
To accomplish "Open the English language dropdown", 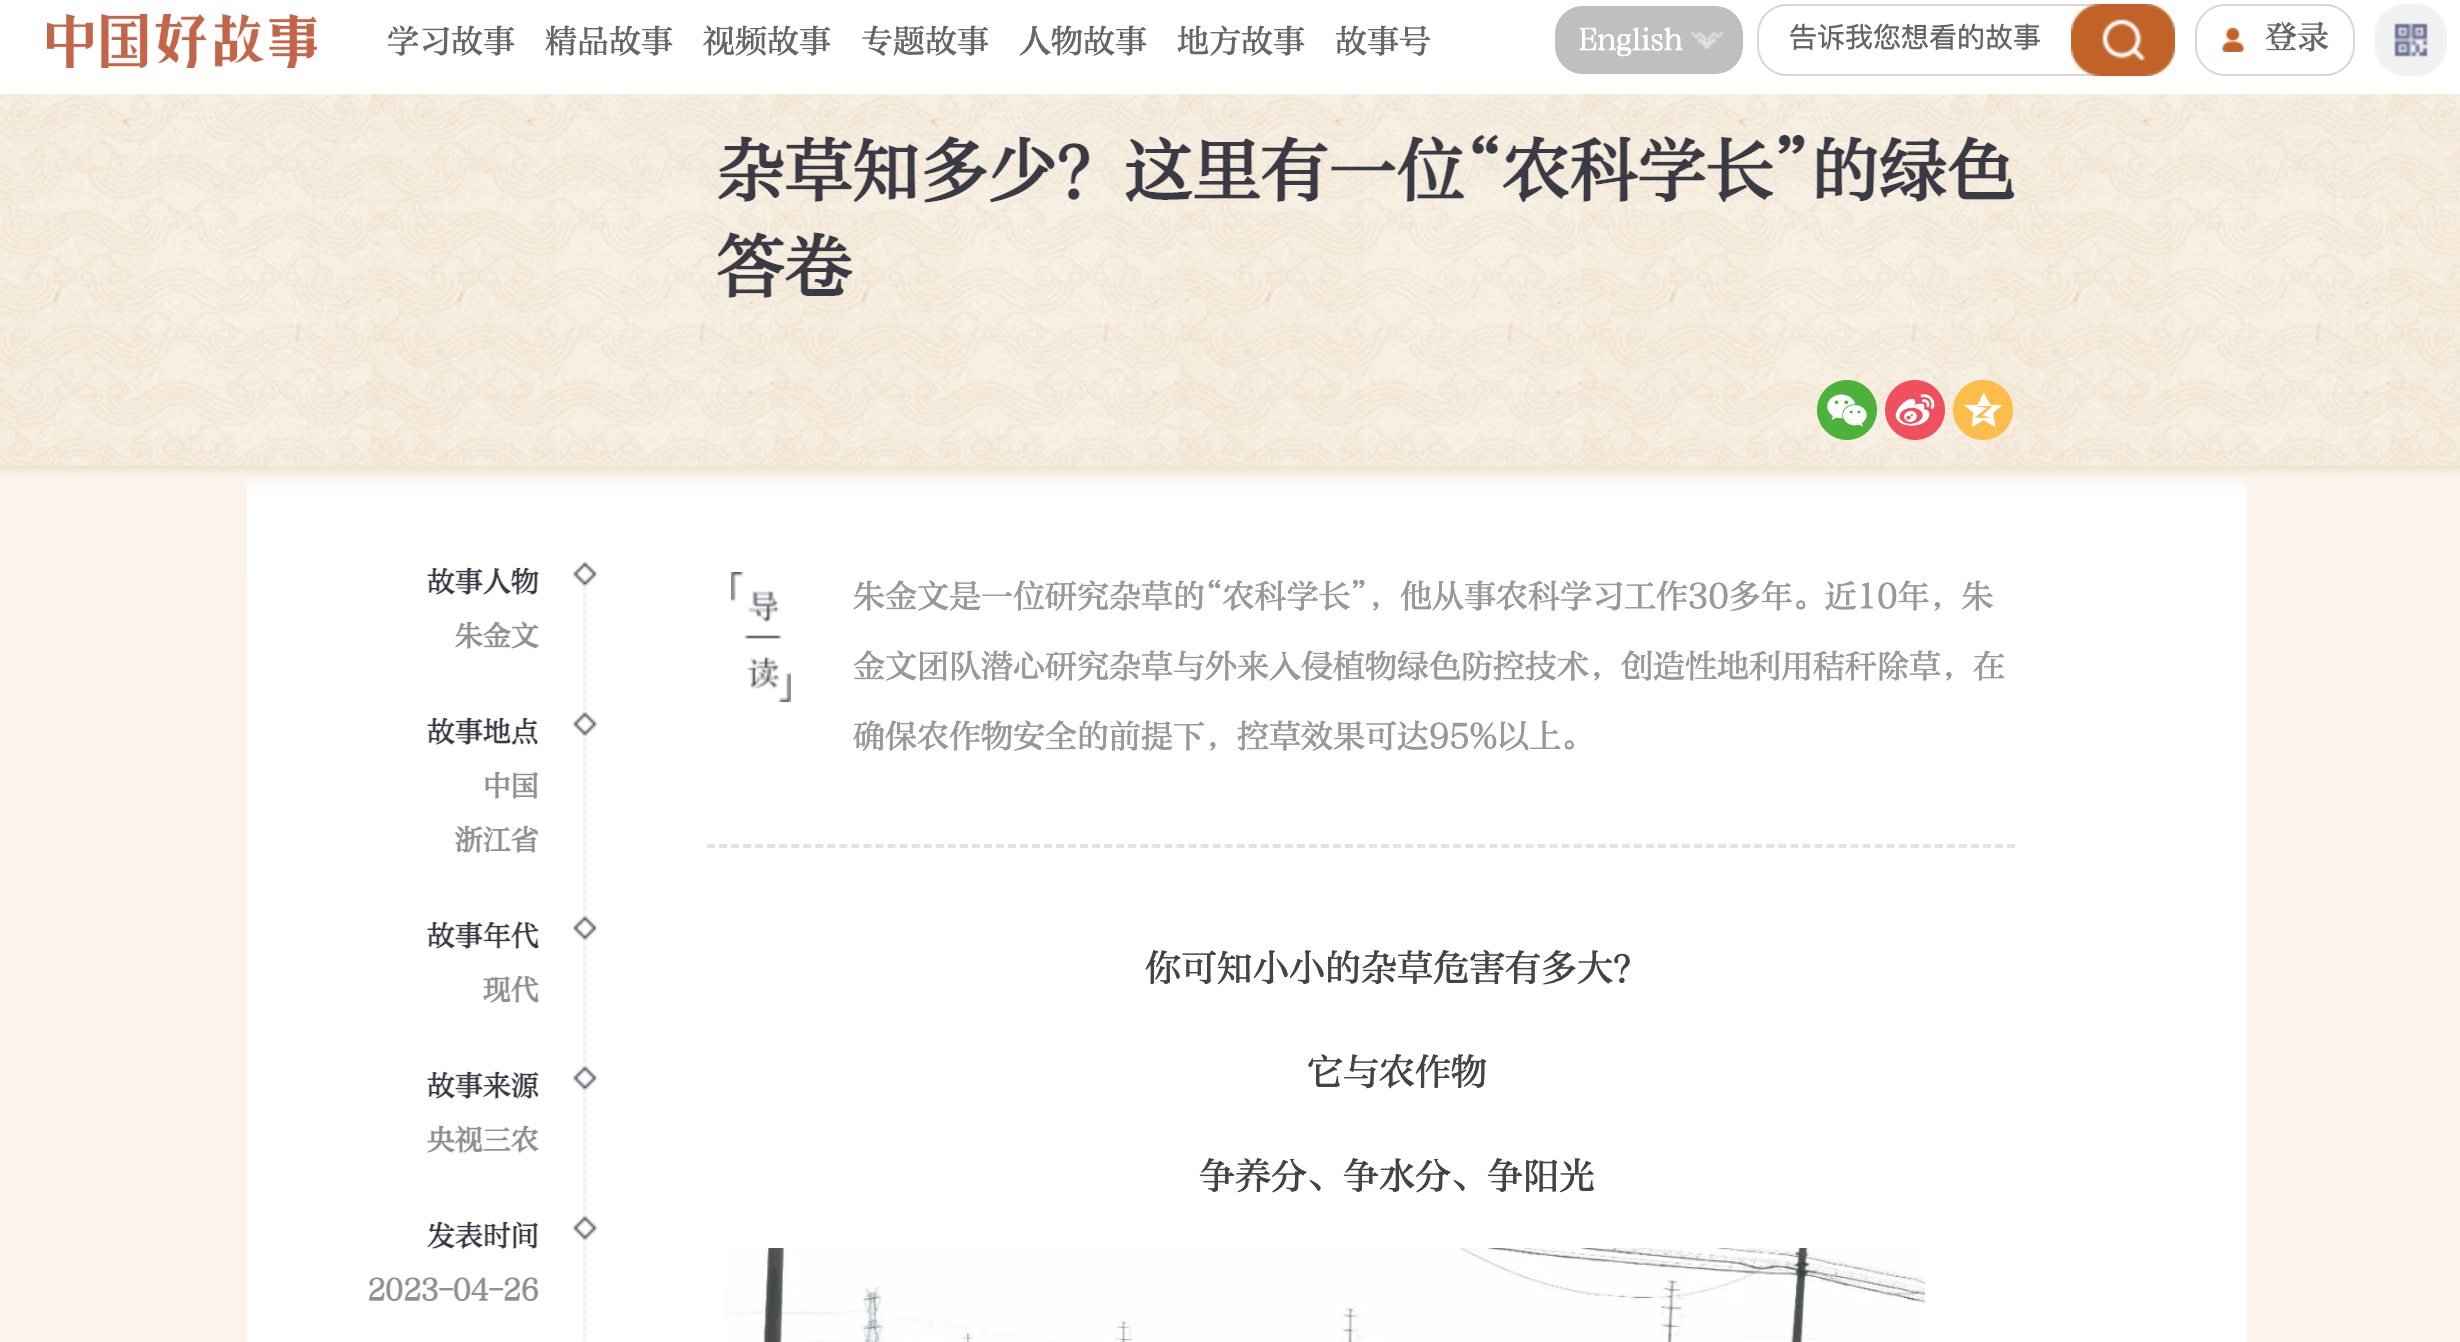I will 1648,40.
